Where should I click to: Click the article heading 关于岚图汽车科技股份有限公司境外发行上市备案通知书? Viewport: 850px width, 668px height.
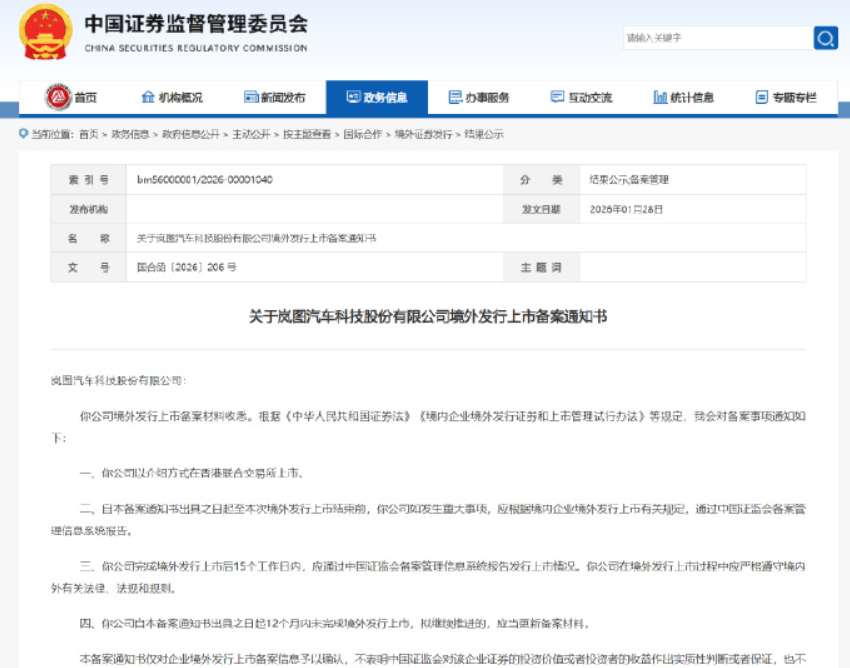click(x=428, y=316)
